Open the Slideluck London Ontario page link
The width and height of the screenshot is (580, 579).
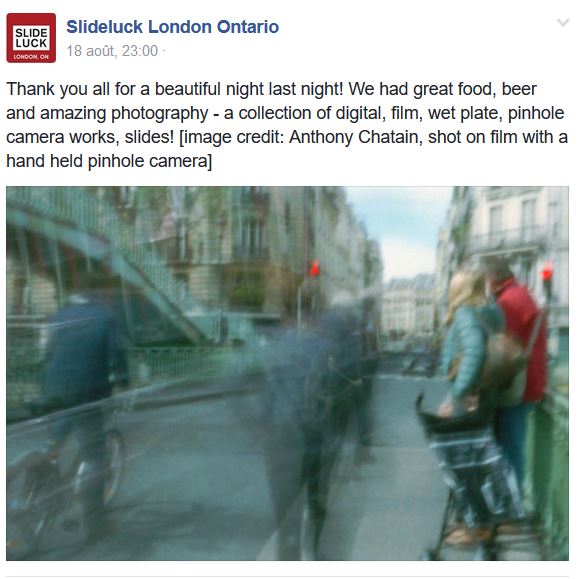[x=172, y=27]
